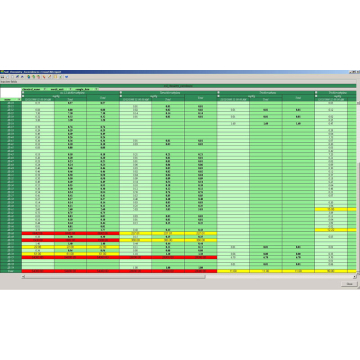Collapse the first chemical column group box
360x360 pixels.
pyautogui.click(x=23, y=92)
